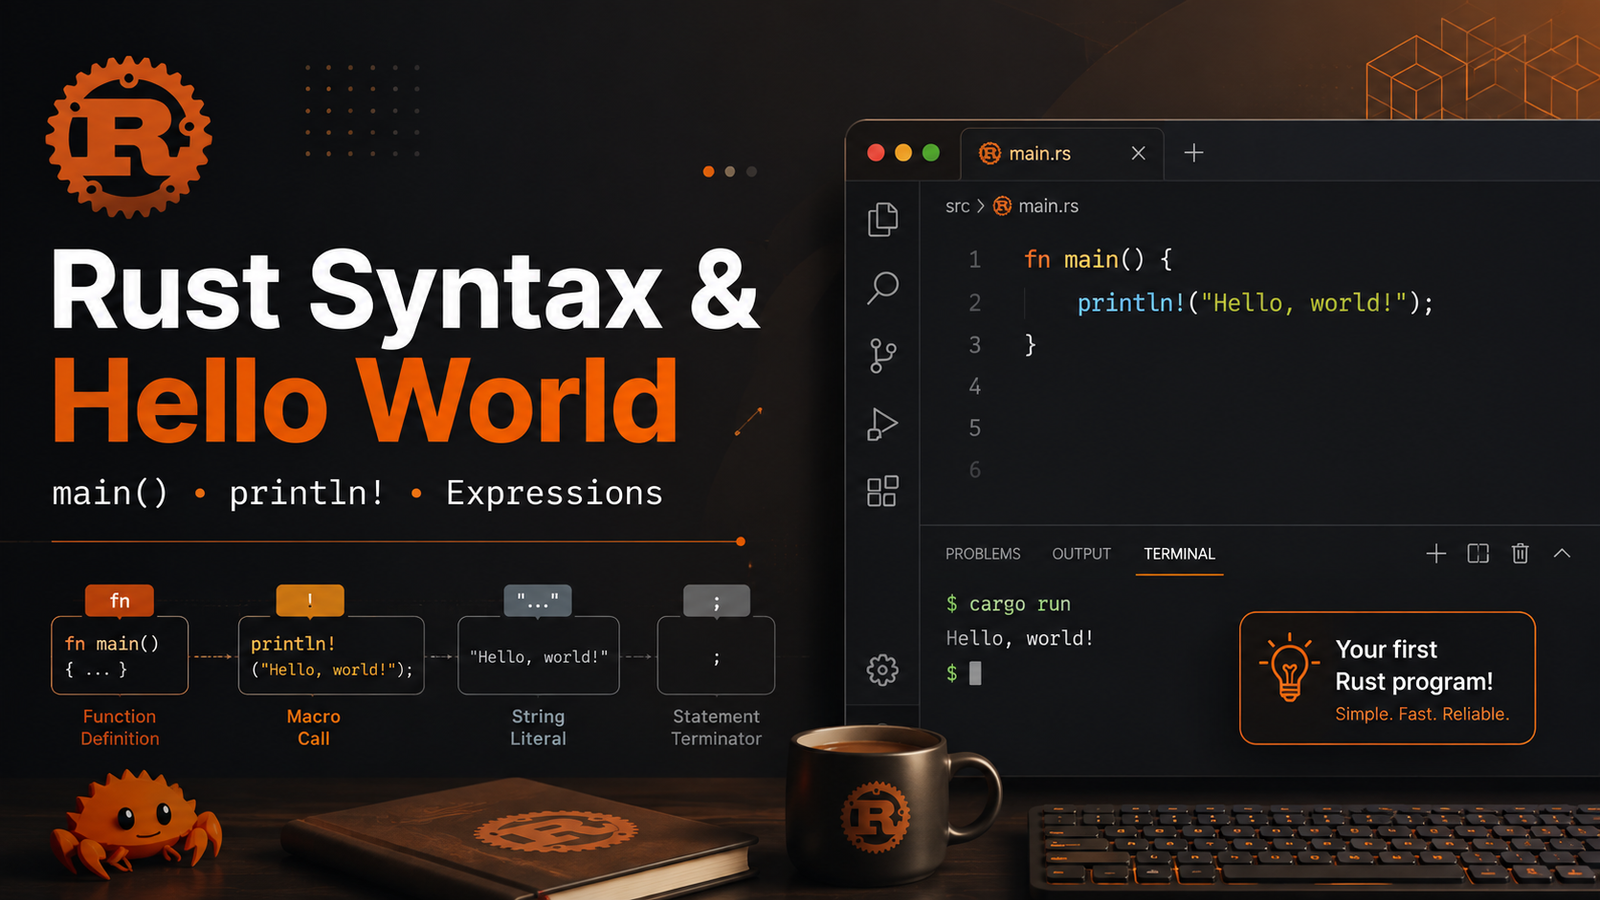Click the 'Hello, world!' terminal output
1600x900 pixels.
[1020, 638]
